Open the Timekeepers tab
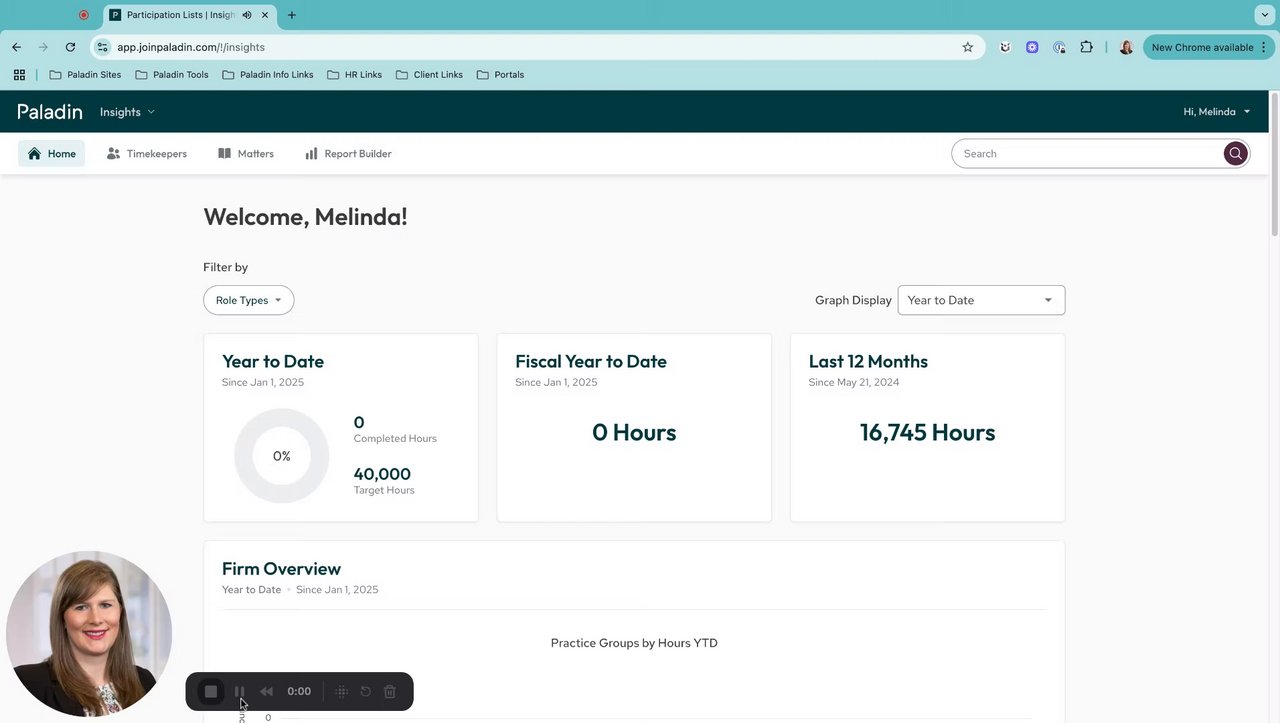Screen dimensions: 1280x723 (147, 154)
